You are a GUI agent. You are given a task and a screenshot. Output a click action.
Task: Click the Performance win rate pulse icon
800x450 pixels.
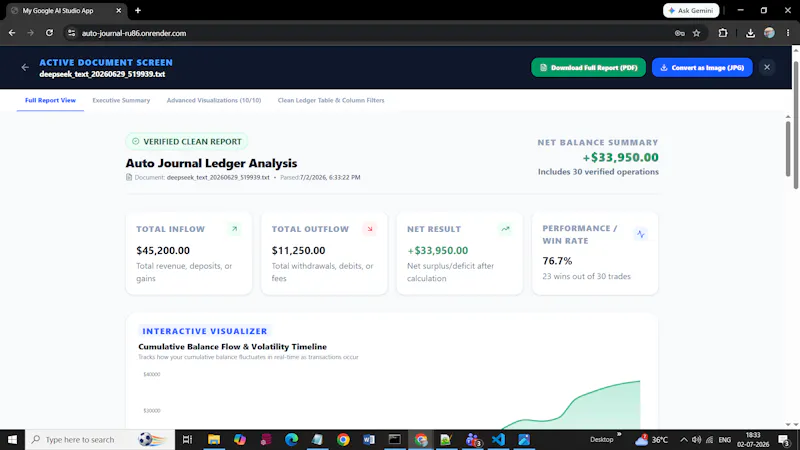pos(641,234)
